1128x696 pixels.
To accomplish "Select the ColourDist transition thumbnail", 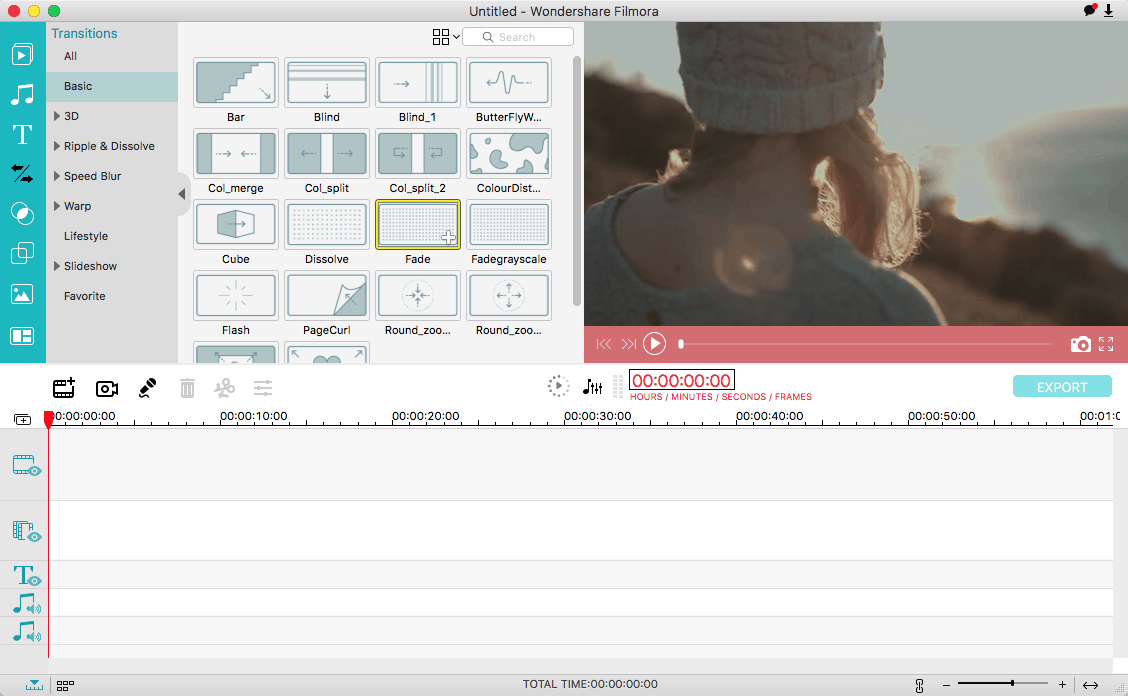I will [x=509, y=153].
